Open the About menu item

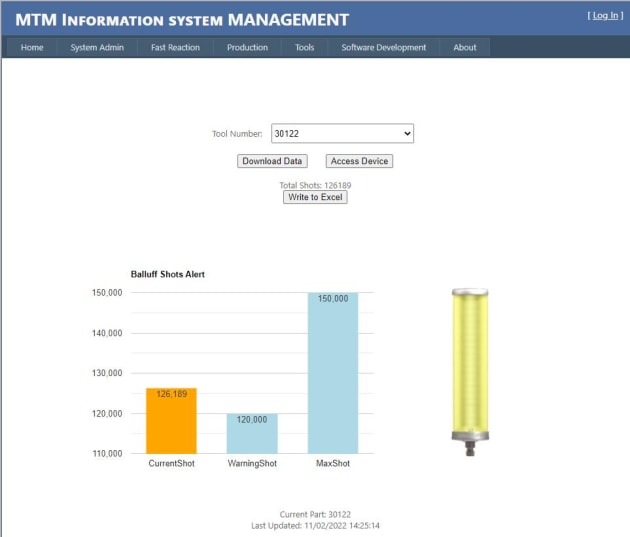pos(464,47)
